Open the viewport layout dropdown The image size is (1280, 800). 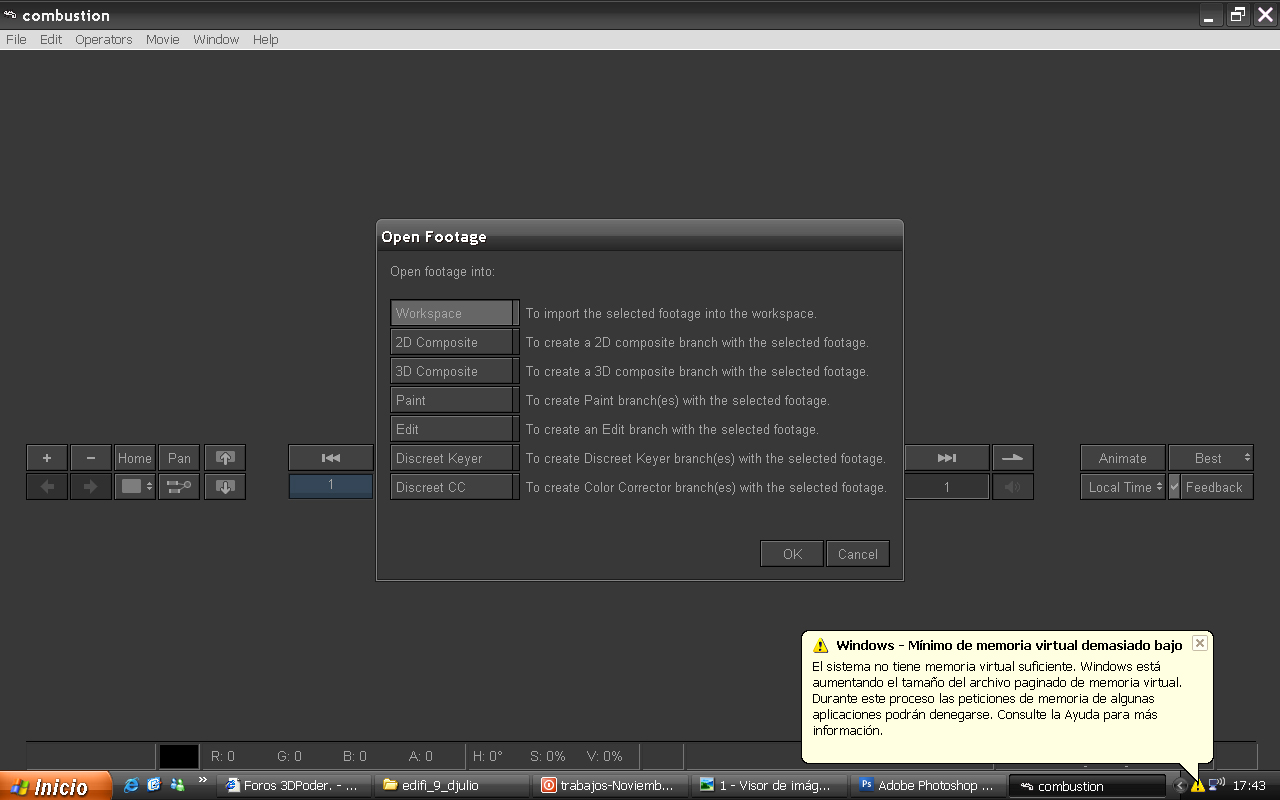[135, 487]
